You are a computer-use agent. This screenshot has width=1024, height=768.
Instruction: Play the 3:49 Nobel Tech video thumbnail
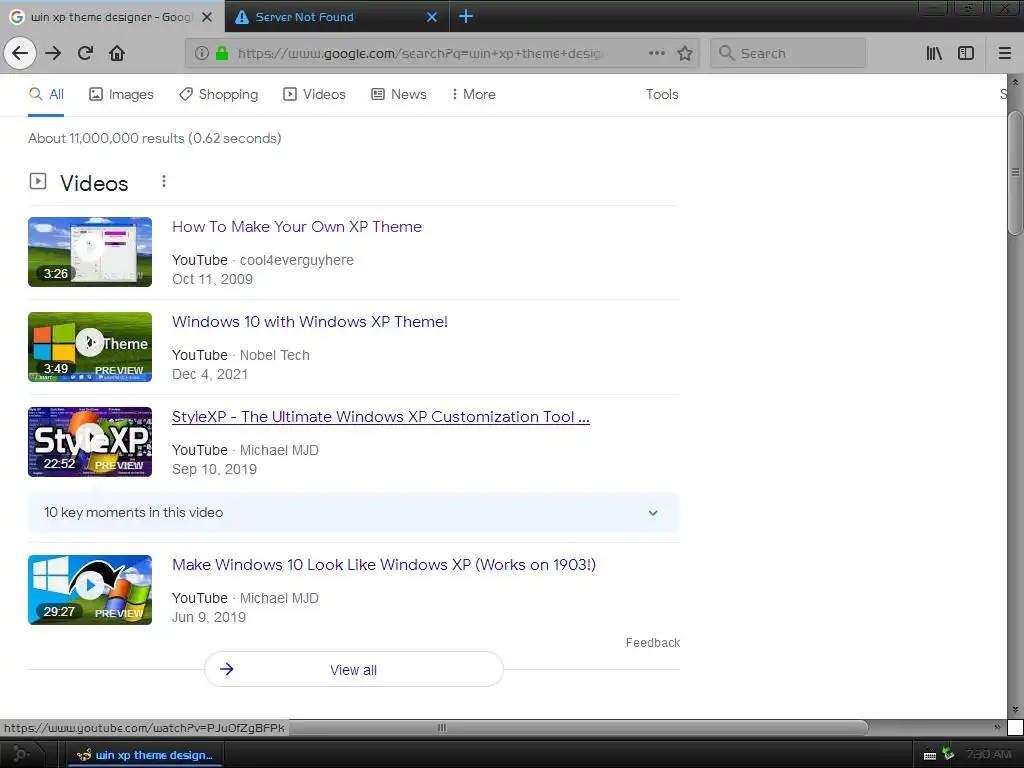[x=90, y=347]
